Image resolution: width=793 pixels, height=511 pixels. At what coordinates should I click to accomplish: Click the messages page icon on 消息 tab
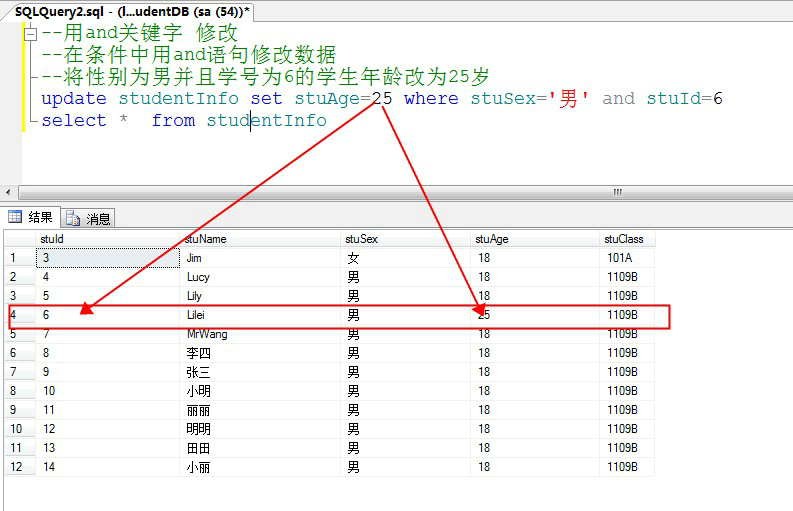(x=73, y=219)
